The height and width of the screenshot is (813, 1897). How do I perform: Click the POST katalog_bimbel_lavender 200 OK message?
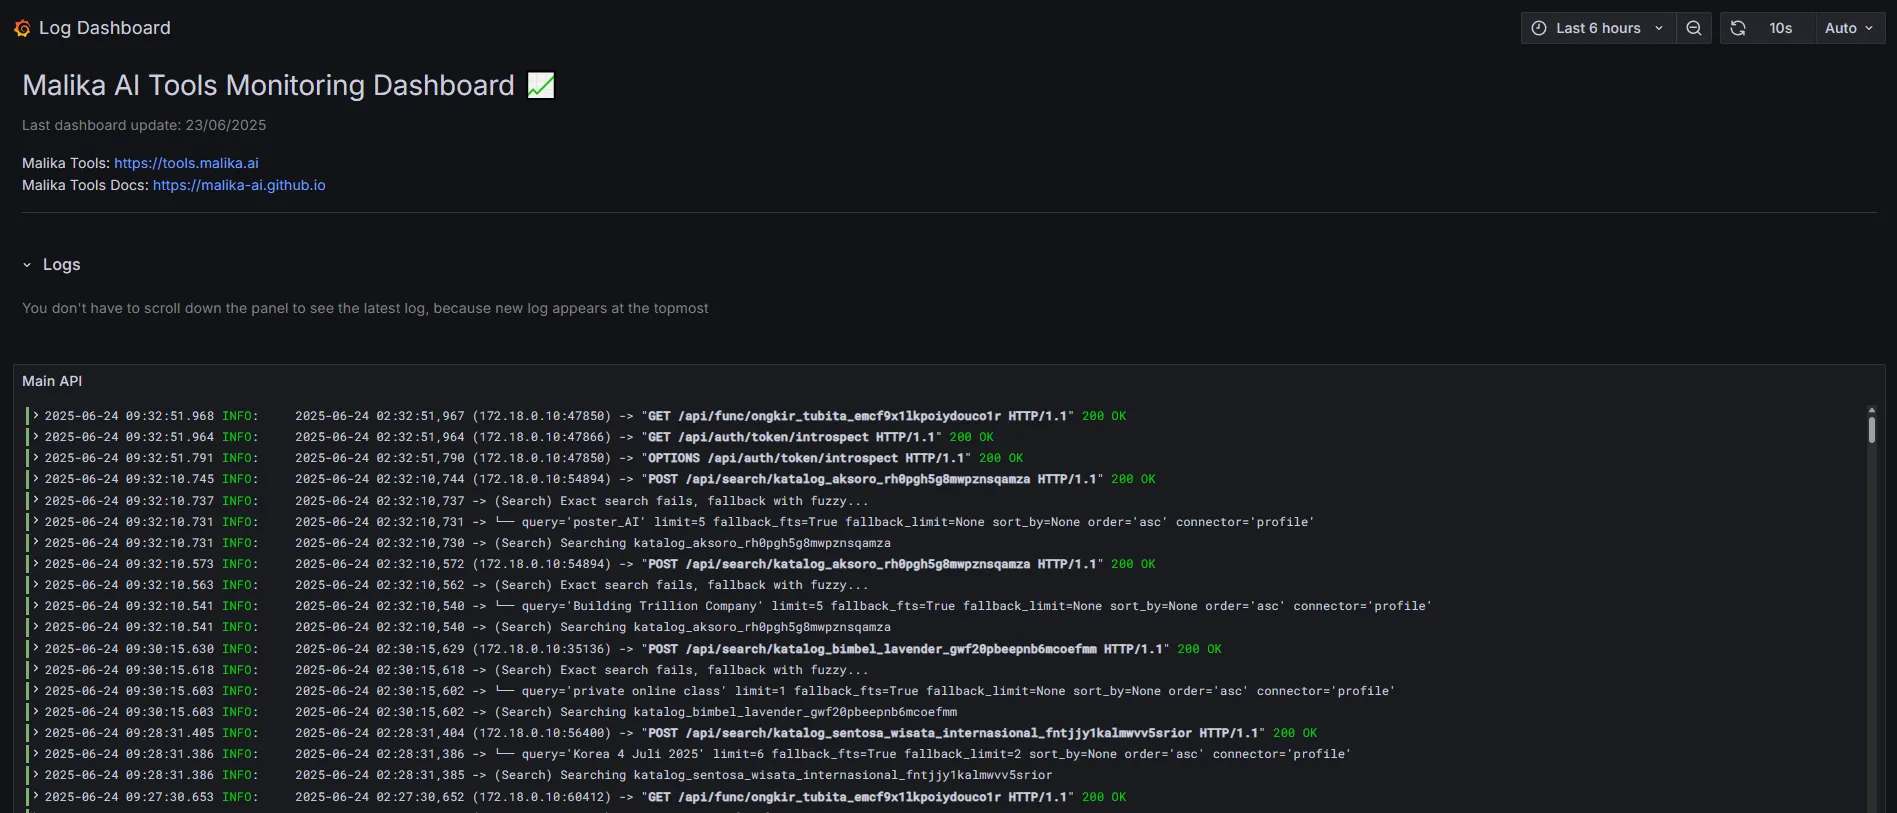758,649
